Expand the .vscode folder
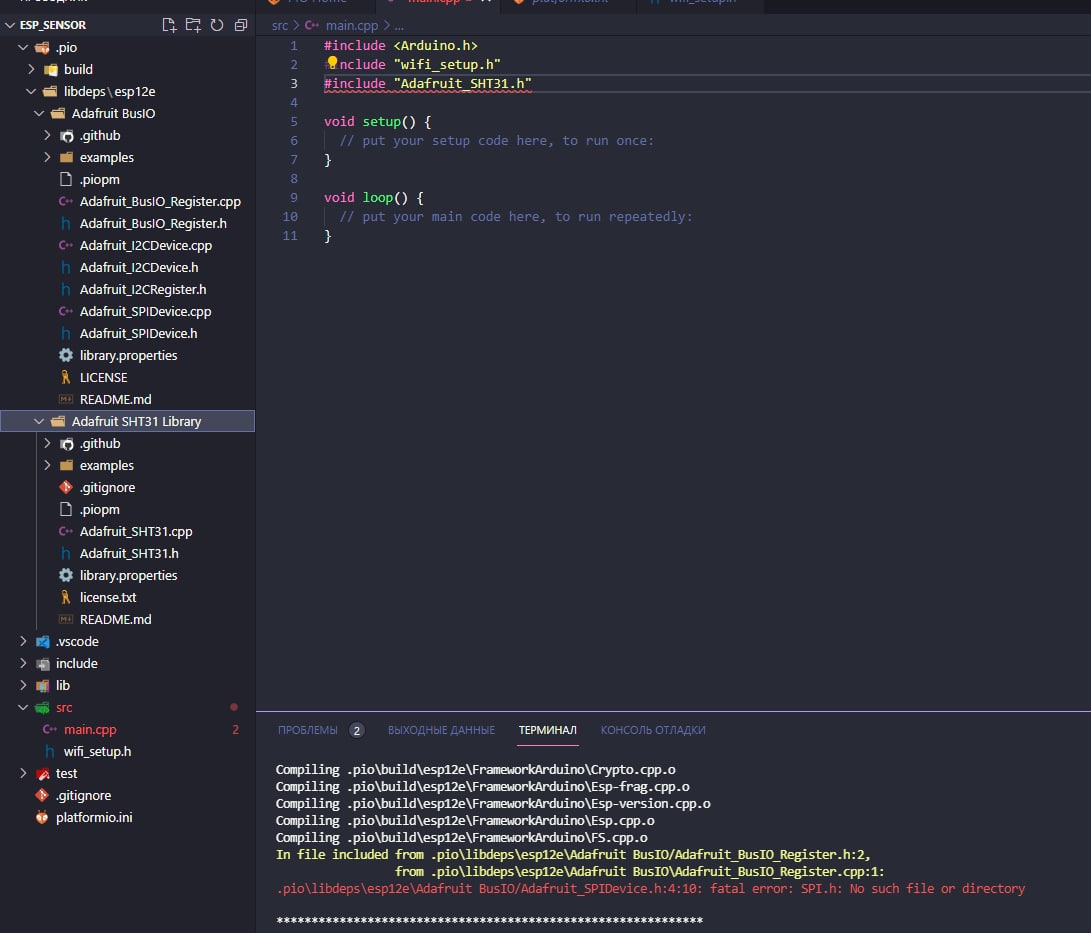 pyautogui.click(x=77, y=641)
